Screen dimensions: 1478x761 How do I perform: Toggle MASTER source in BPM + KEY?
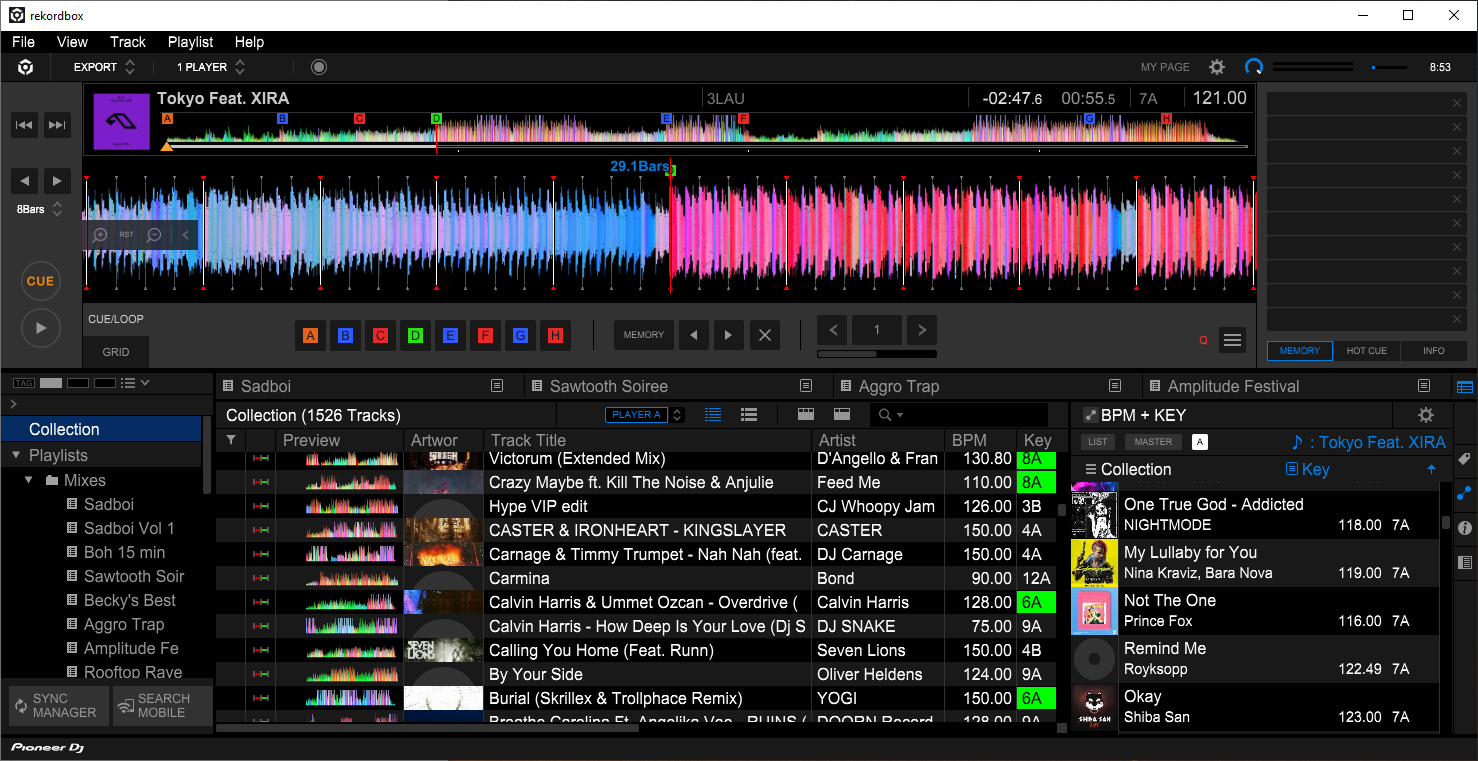coord(1153,442)
